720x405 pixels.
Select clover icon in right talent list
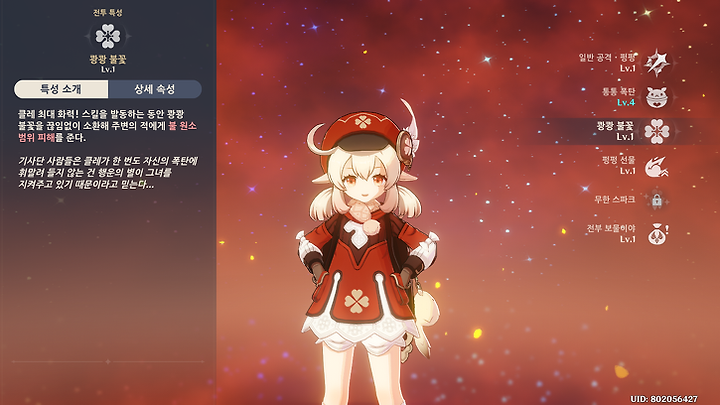(657, 131)
